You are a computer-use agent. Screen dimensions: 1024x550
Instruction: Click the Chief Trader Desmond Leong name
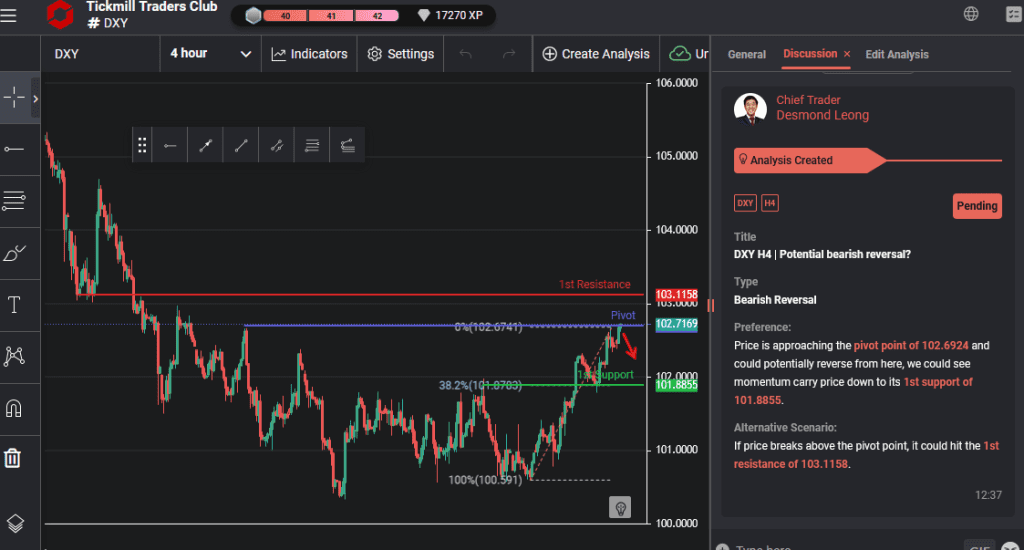pyautogui.click(x=822, y=108)
